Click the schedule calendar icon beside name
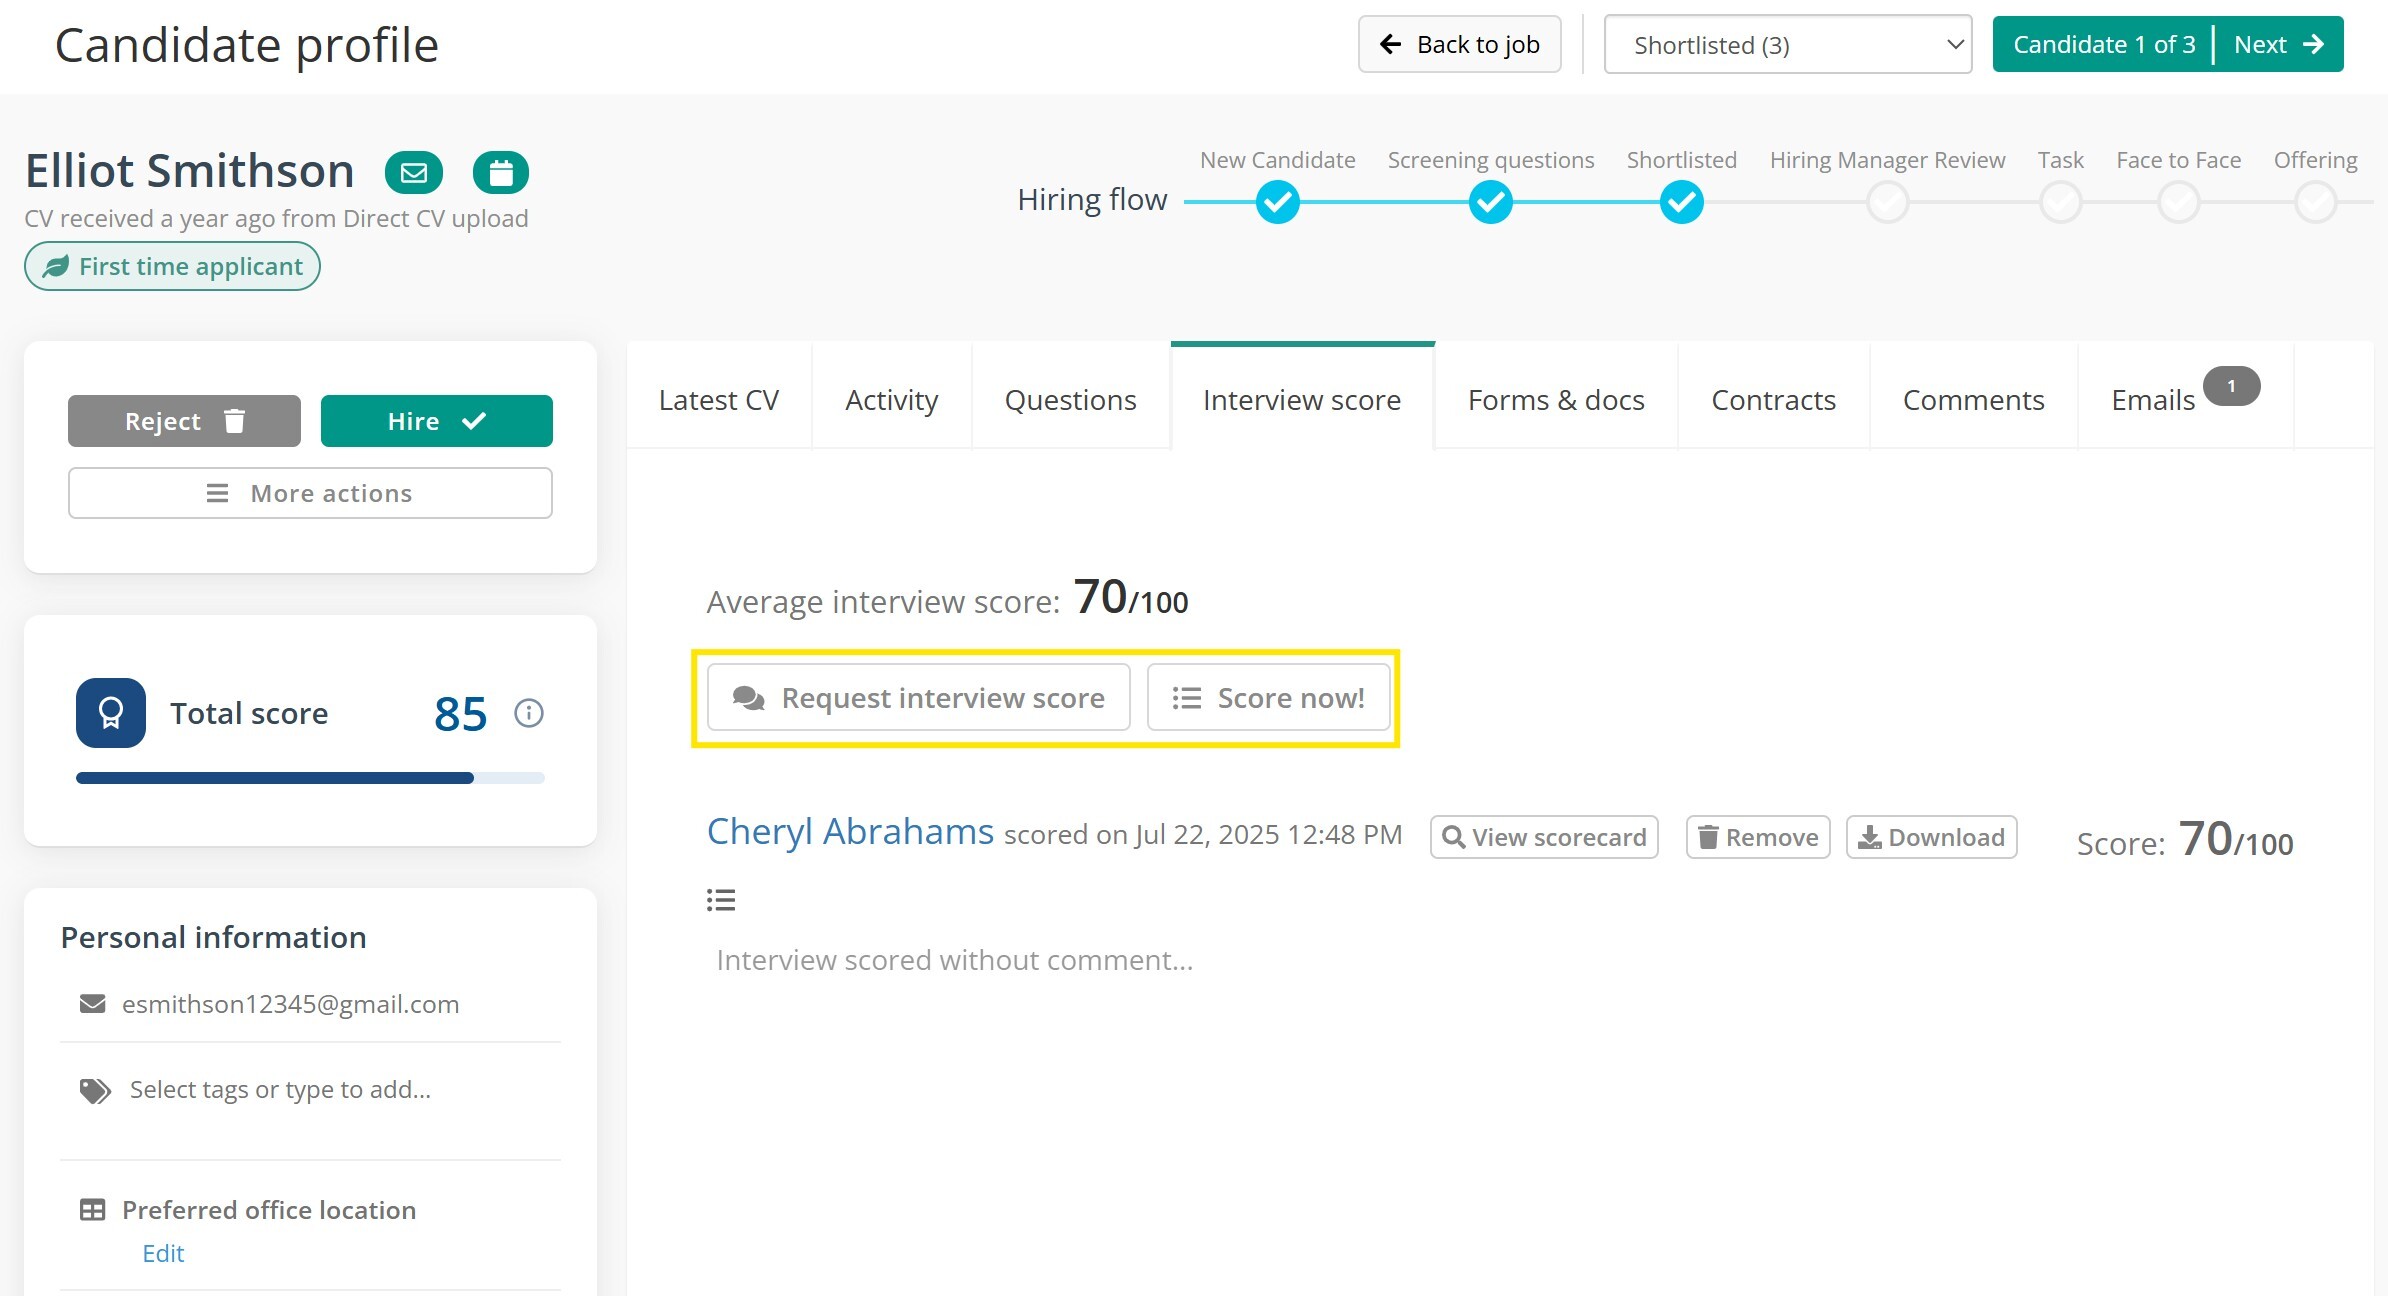2388x1296 pixels. click(x=501, y=172)
